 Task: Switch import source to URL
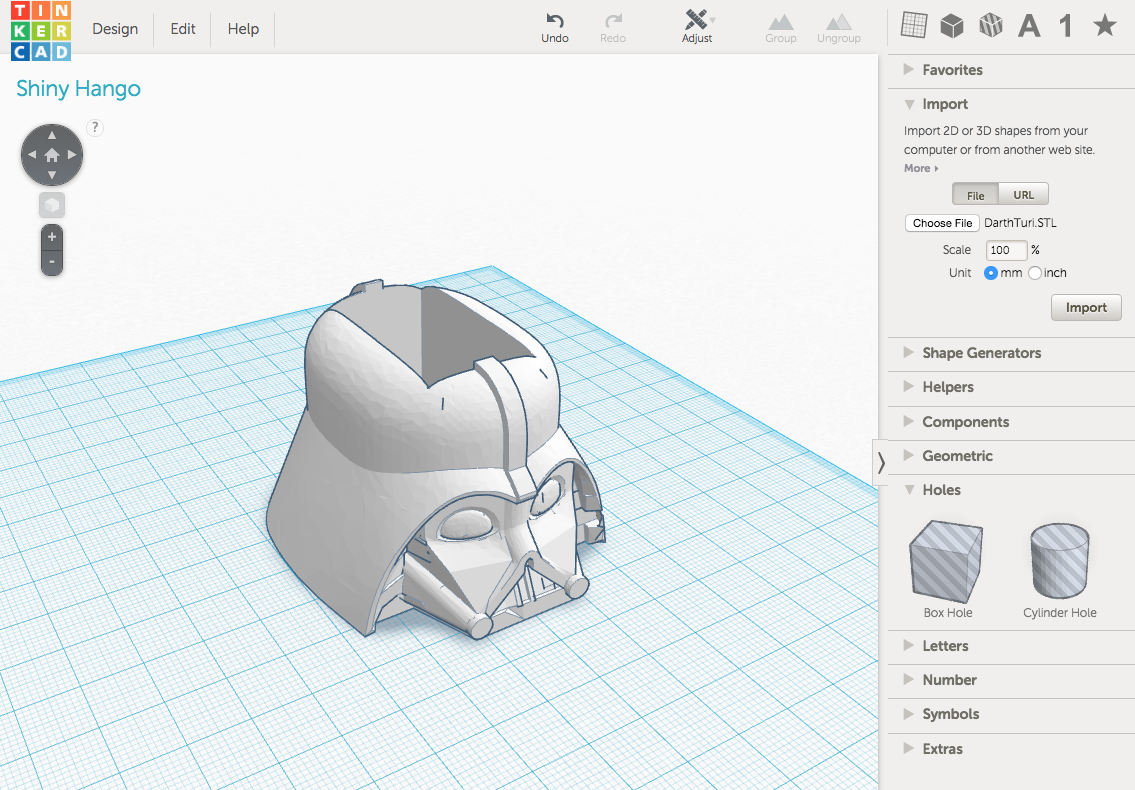tap(1023, 195)
